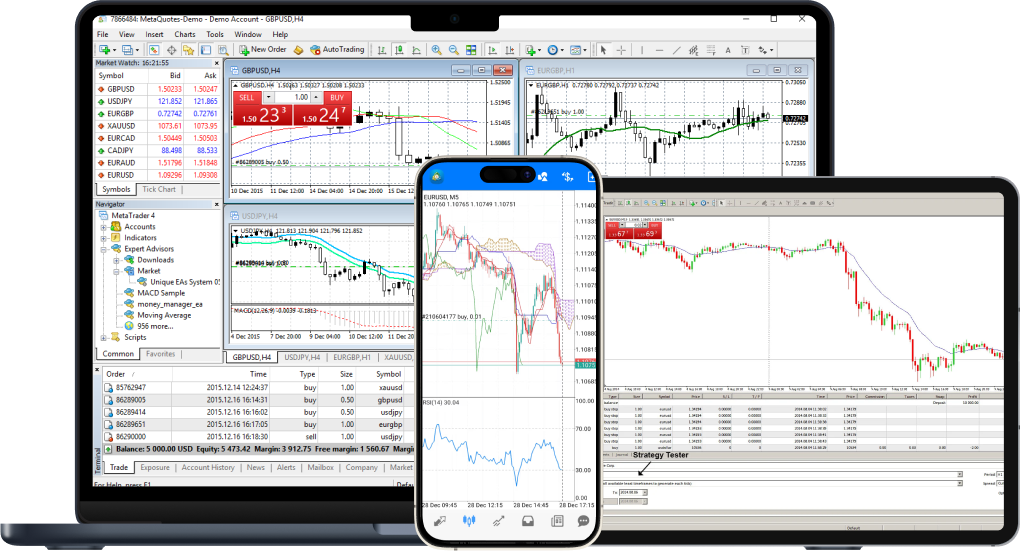
Task: Switch to bar chart icon
Action: [x=382, y=50]
